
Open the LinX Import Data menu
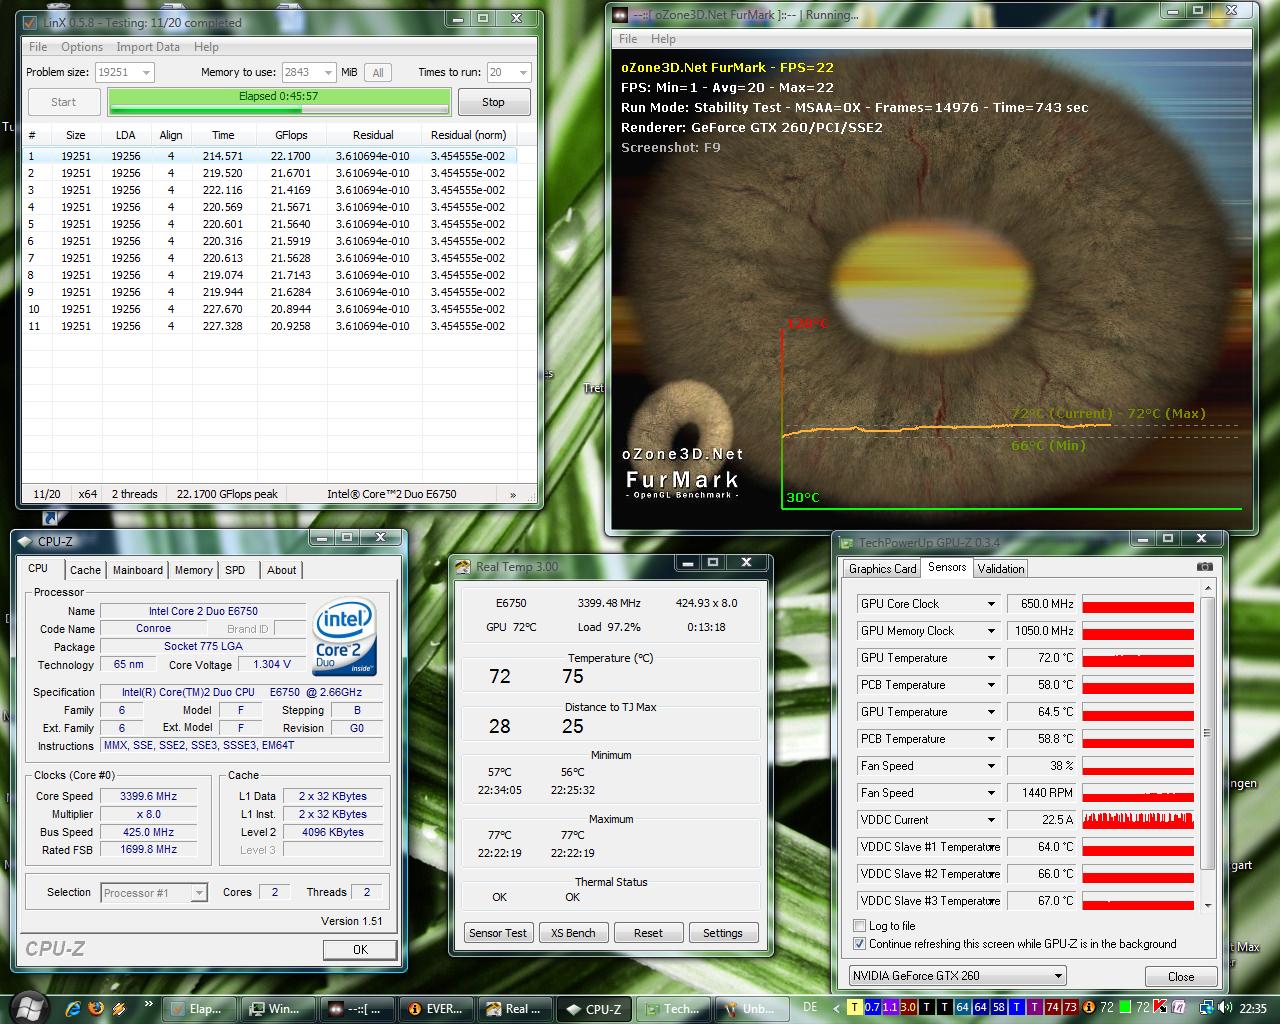148,47
